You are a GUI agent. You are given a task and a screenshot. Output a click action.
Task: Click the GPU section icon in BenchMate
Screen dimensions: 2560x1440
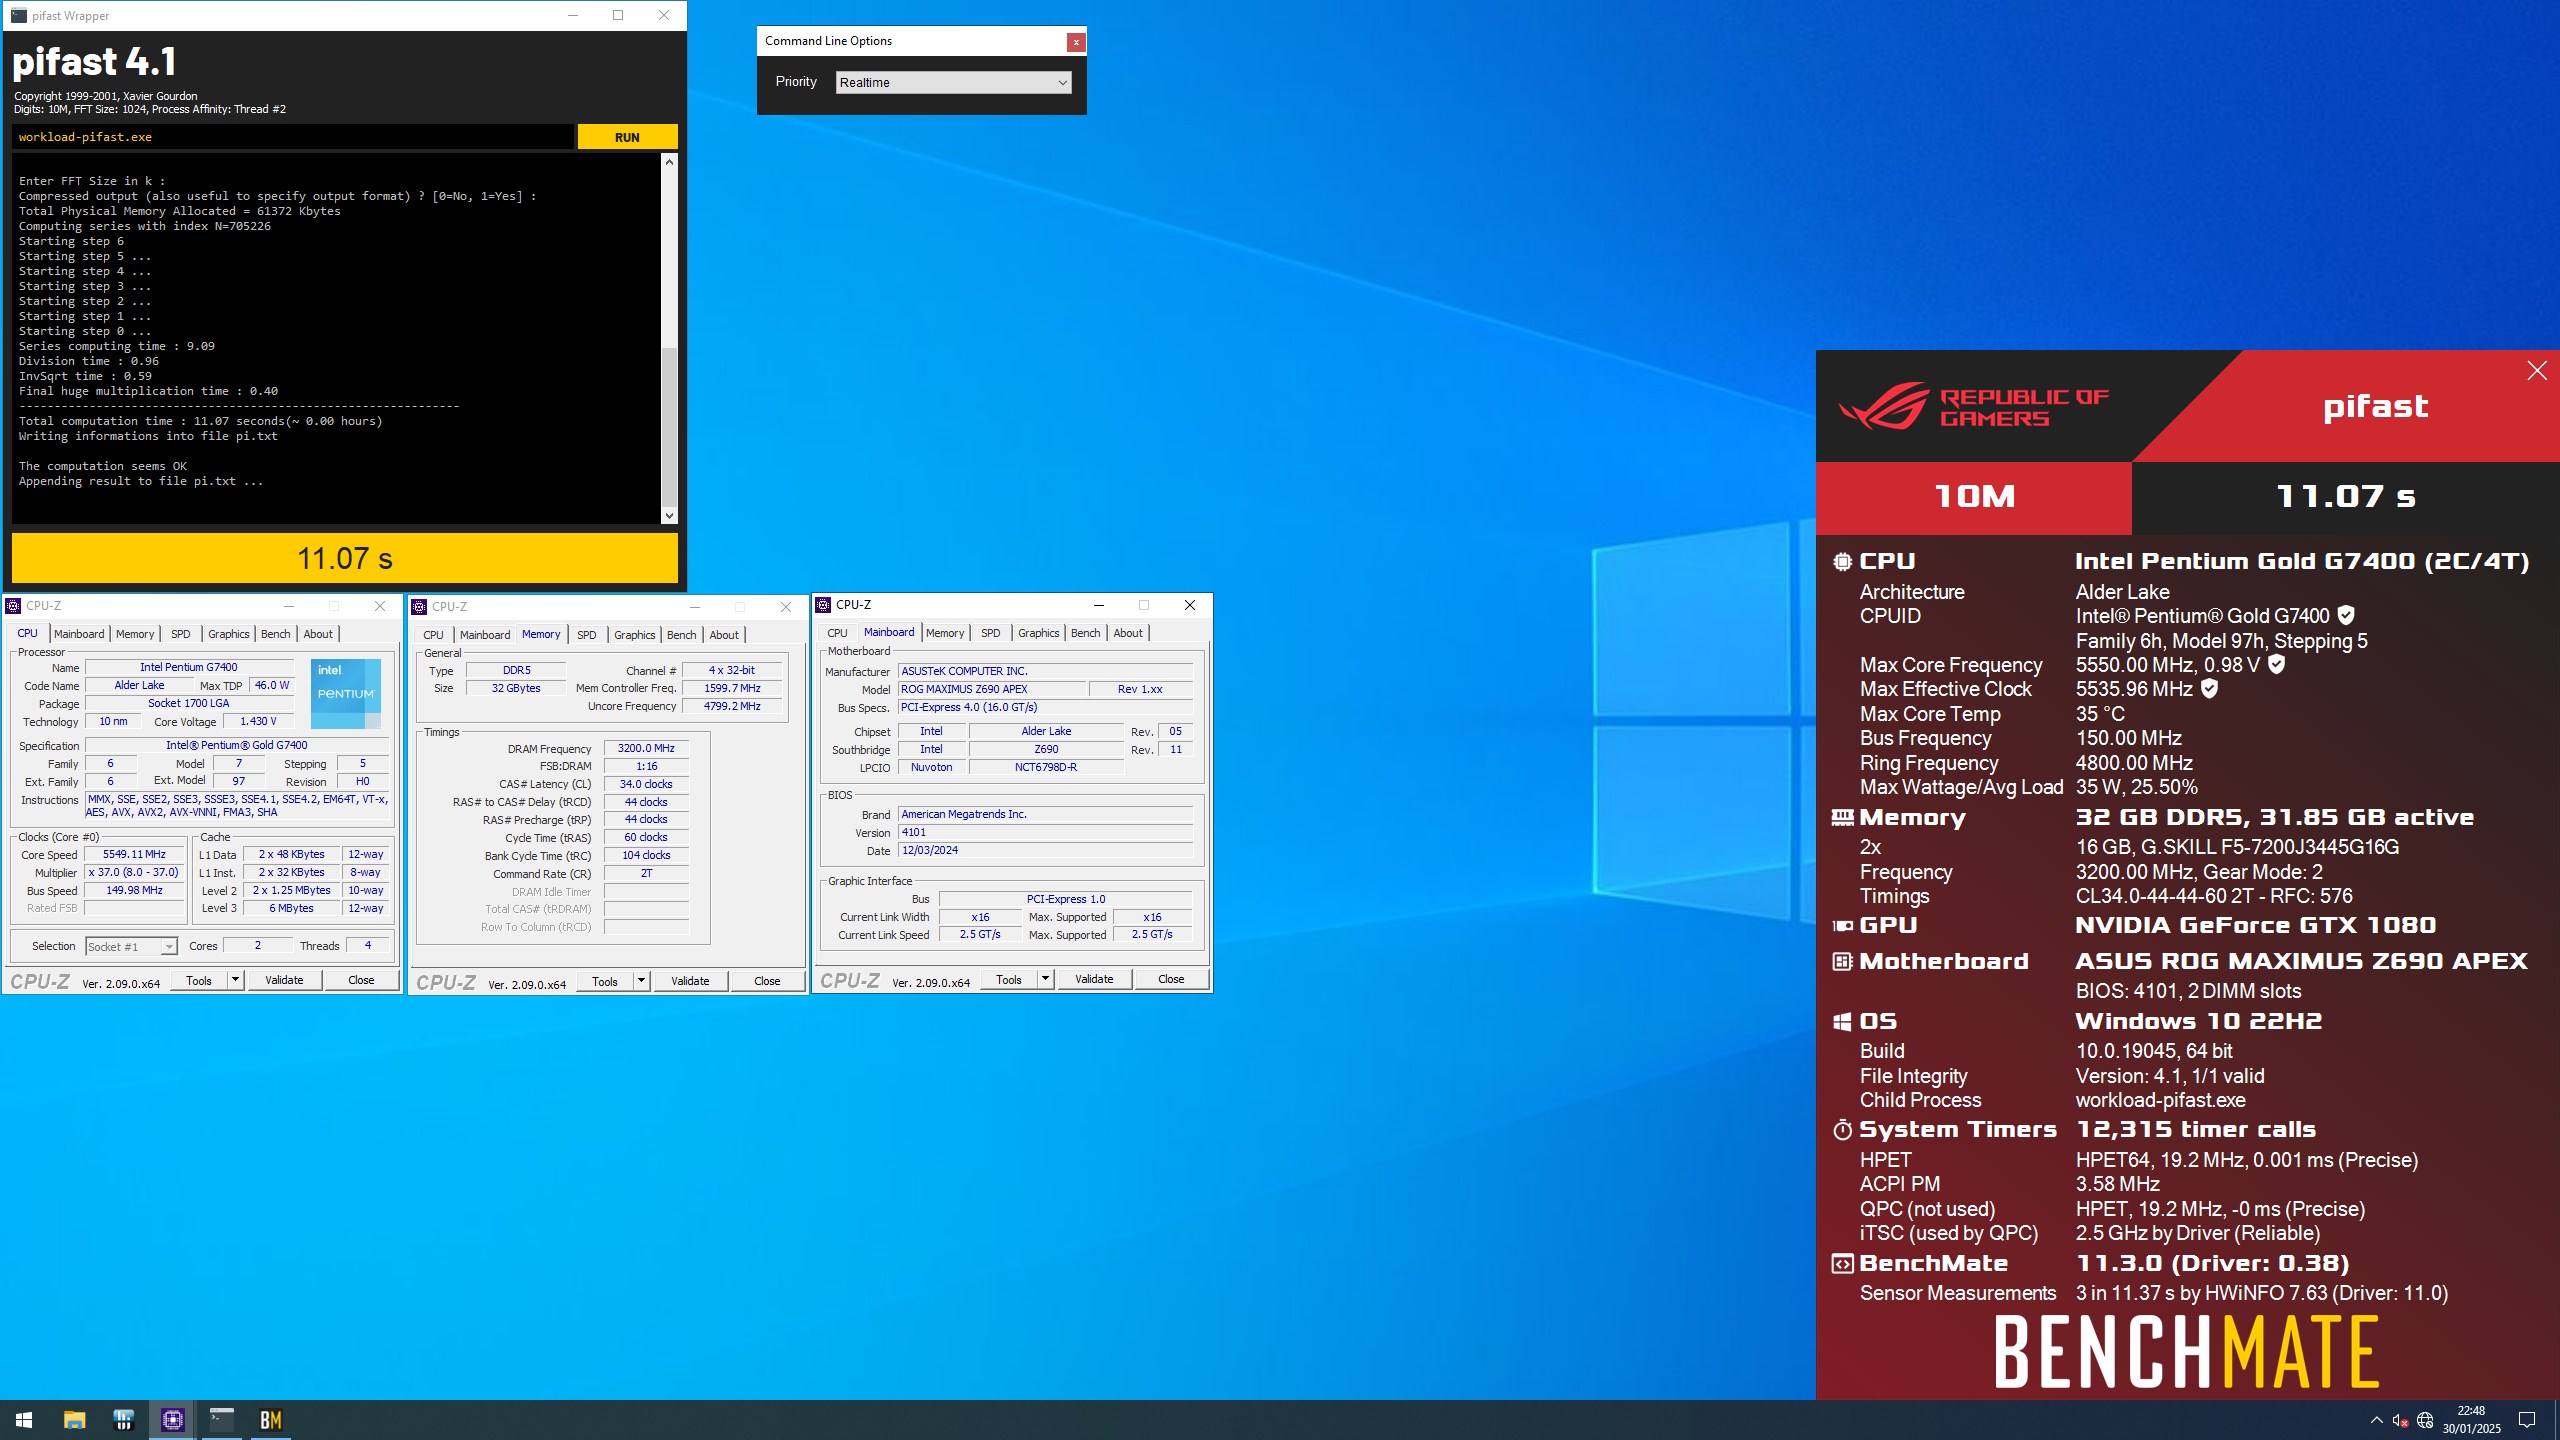pyautogui.click(x=1842, y=926)
